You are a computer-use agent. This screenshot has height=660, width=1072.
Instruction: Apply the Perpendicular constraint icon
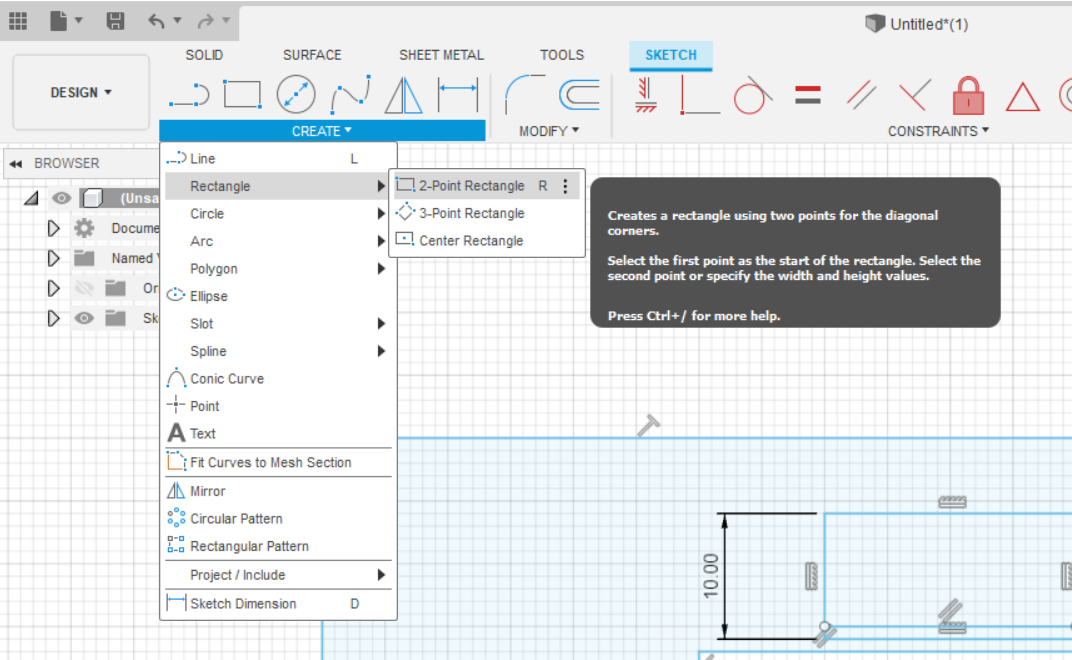(x=914, y=94)
